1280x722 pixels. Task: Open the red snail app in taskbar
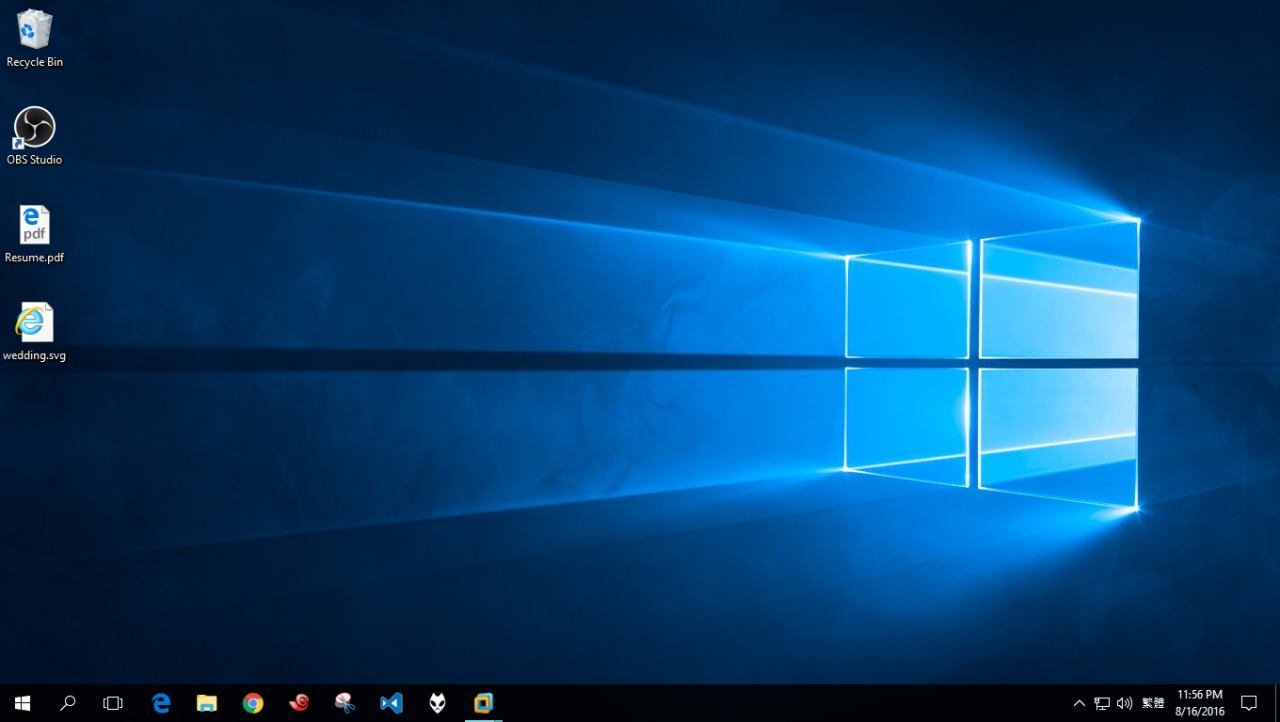pyautogui.click(x=299, y=703)
